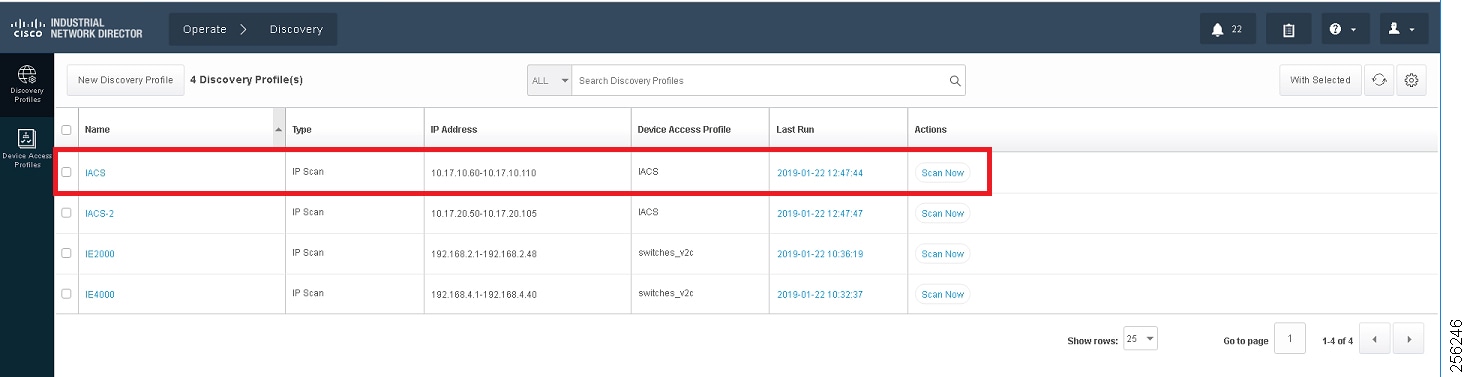Select Discovery Profiles sidebar icon
1466x377 pixels.
[27, 85]
